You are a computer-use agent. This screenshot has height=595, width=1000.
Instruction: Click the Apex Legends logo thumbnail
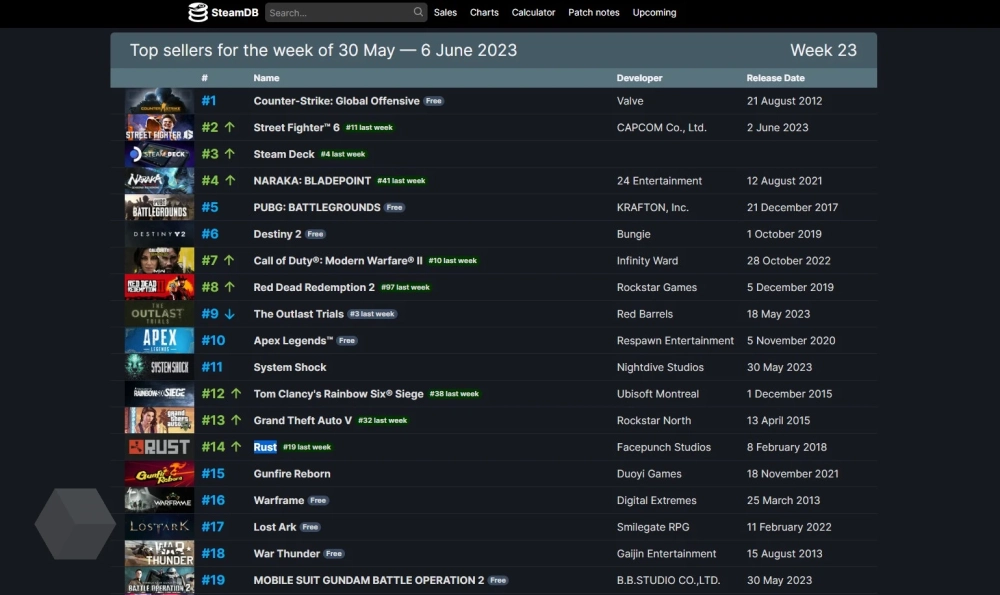coord(159,341)
